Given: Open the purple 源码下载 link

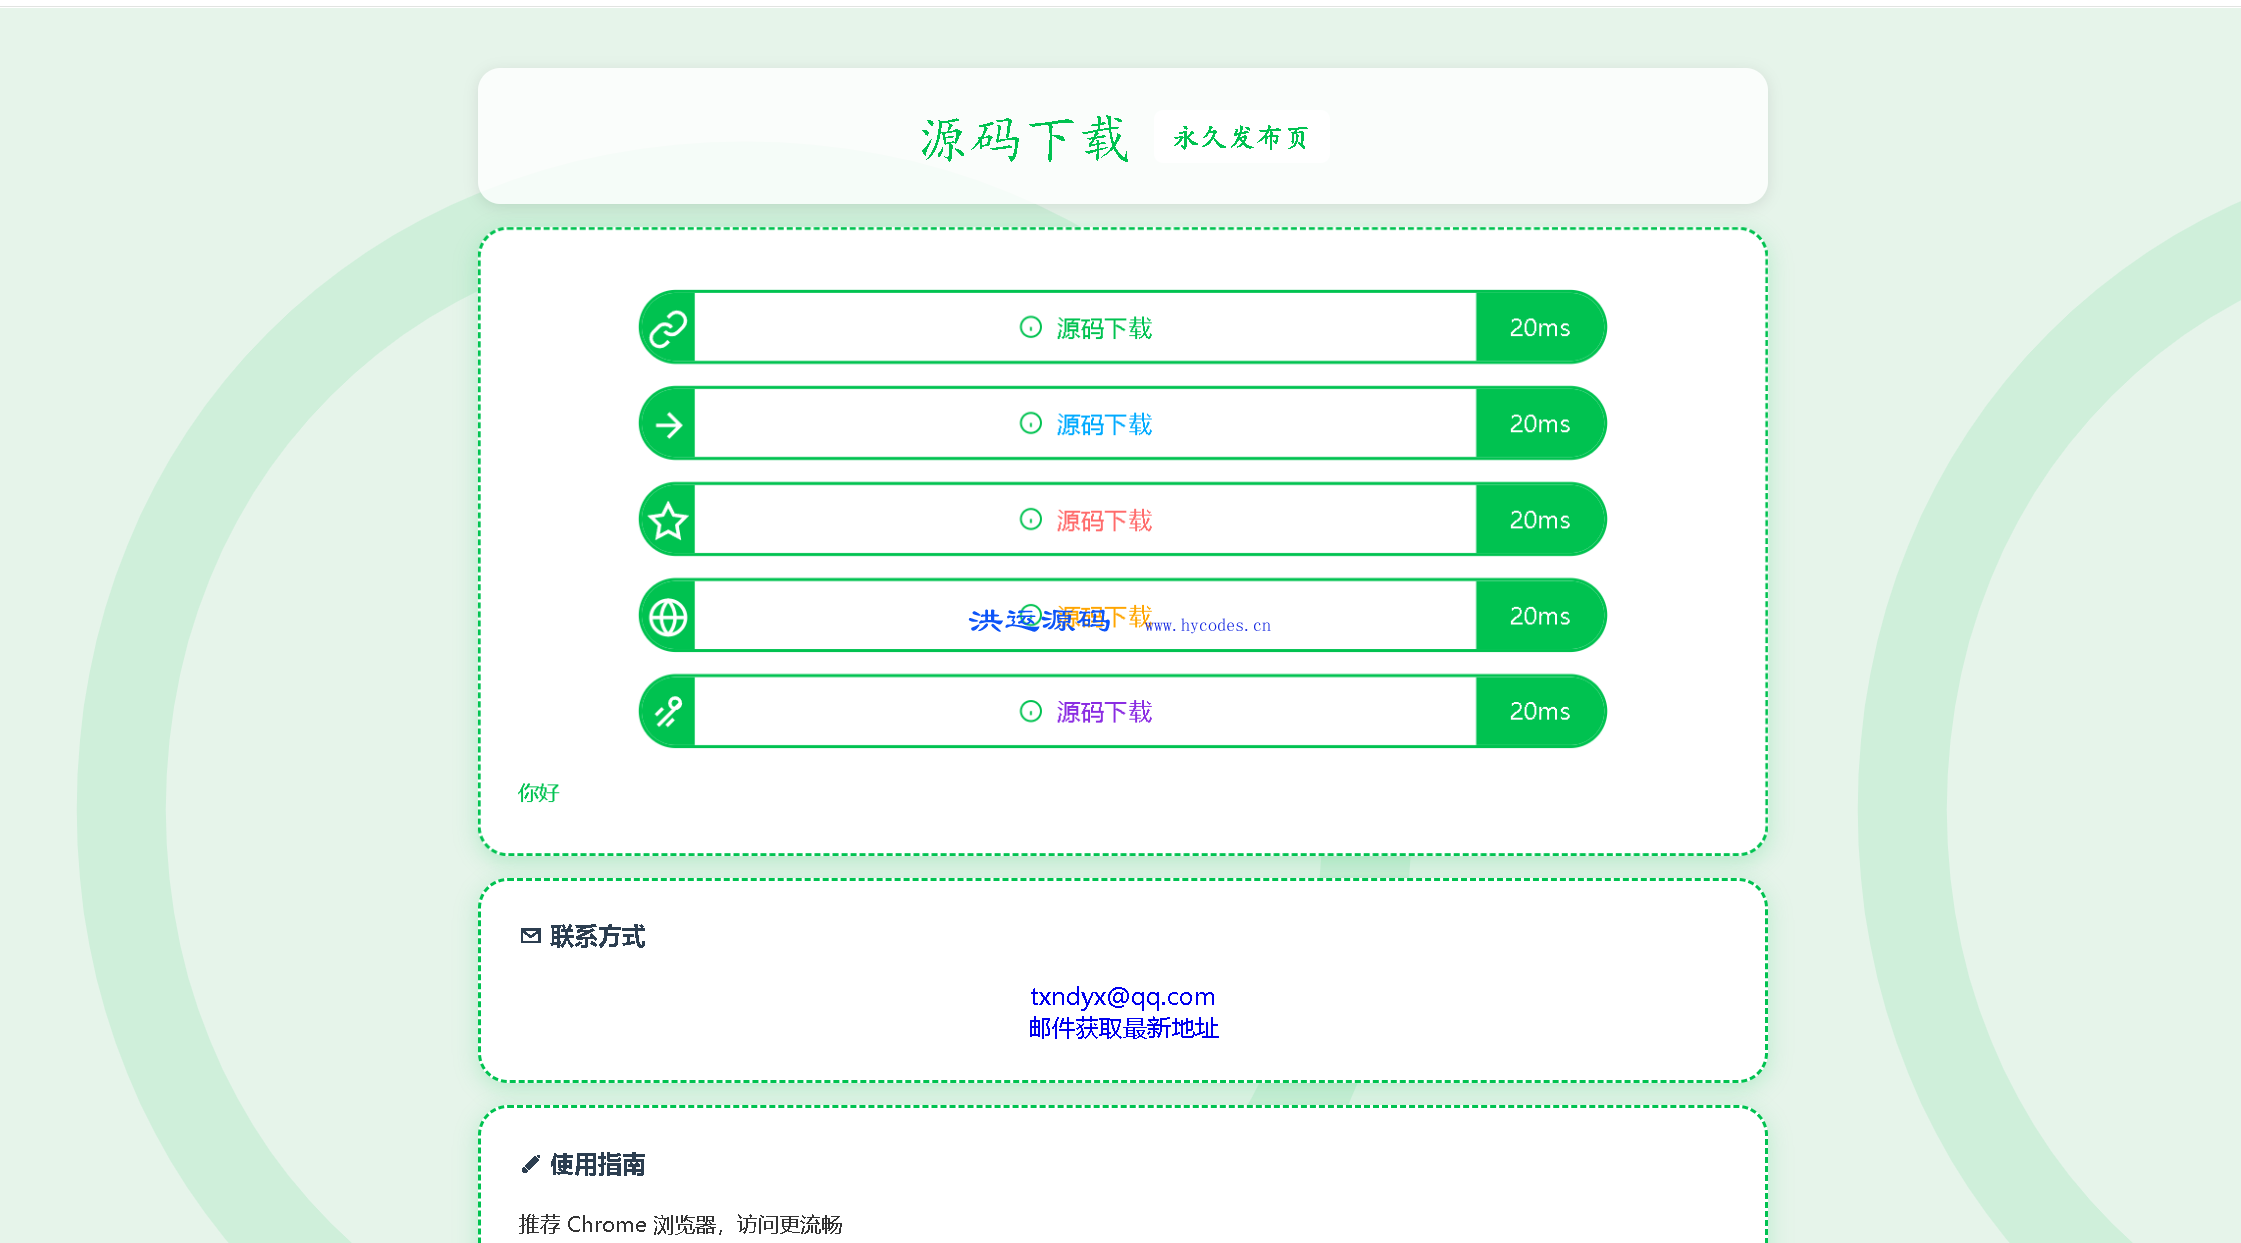Looking at the screenshot, I should 1104,712.
